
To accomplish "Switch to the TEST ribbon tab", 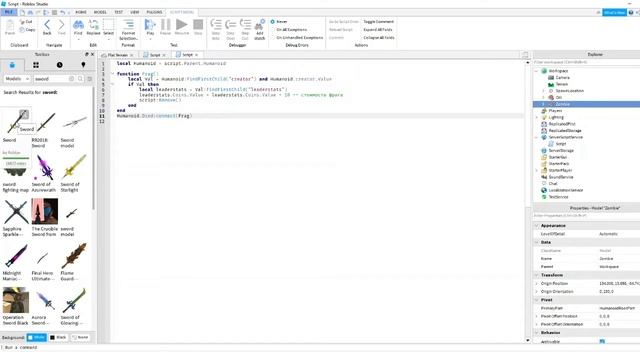I will point(119,12).
